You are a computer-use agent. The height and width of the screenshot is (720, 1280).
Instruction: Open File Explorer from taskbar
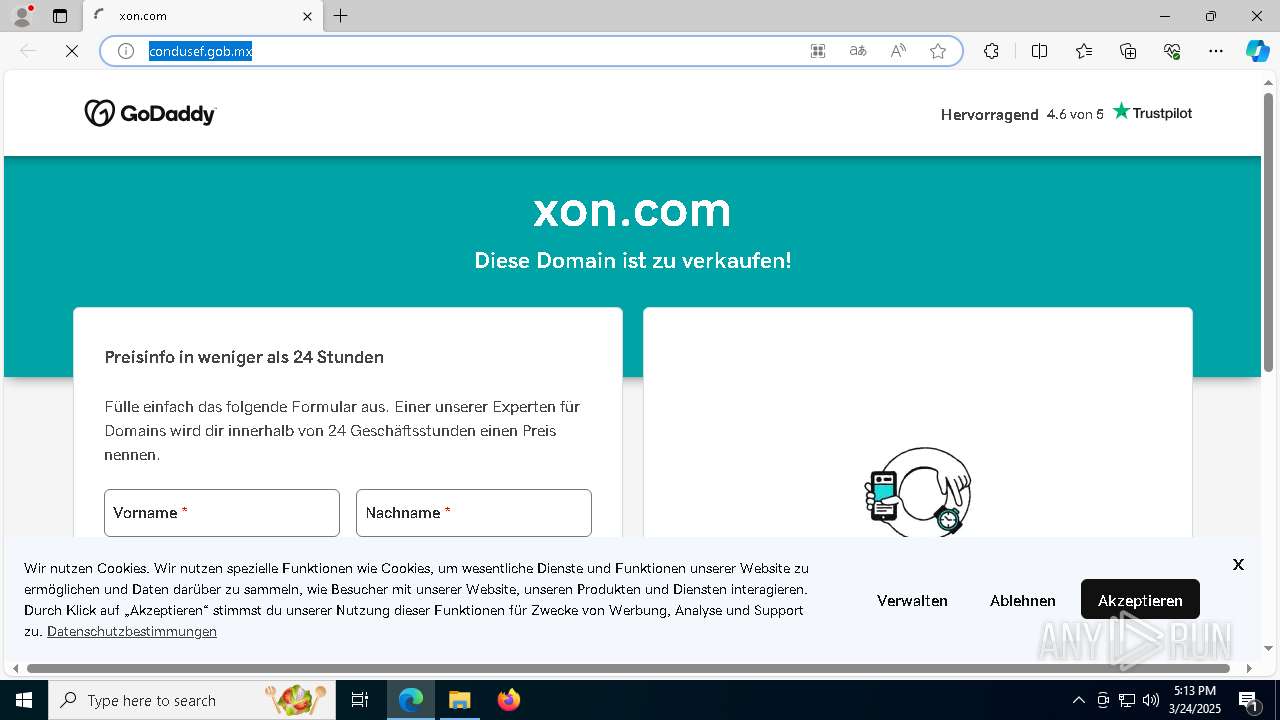tap(459, 700)
